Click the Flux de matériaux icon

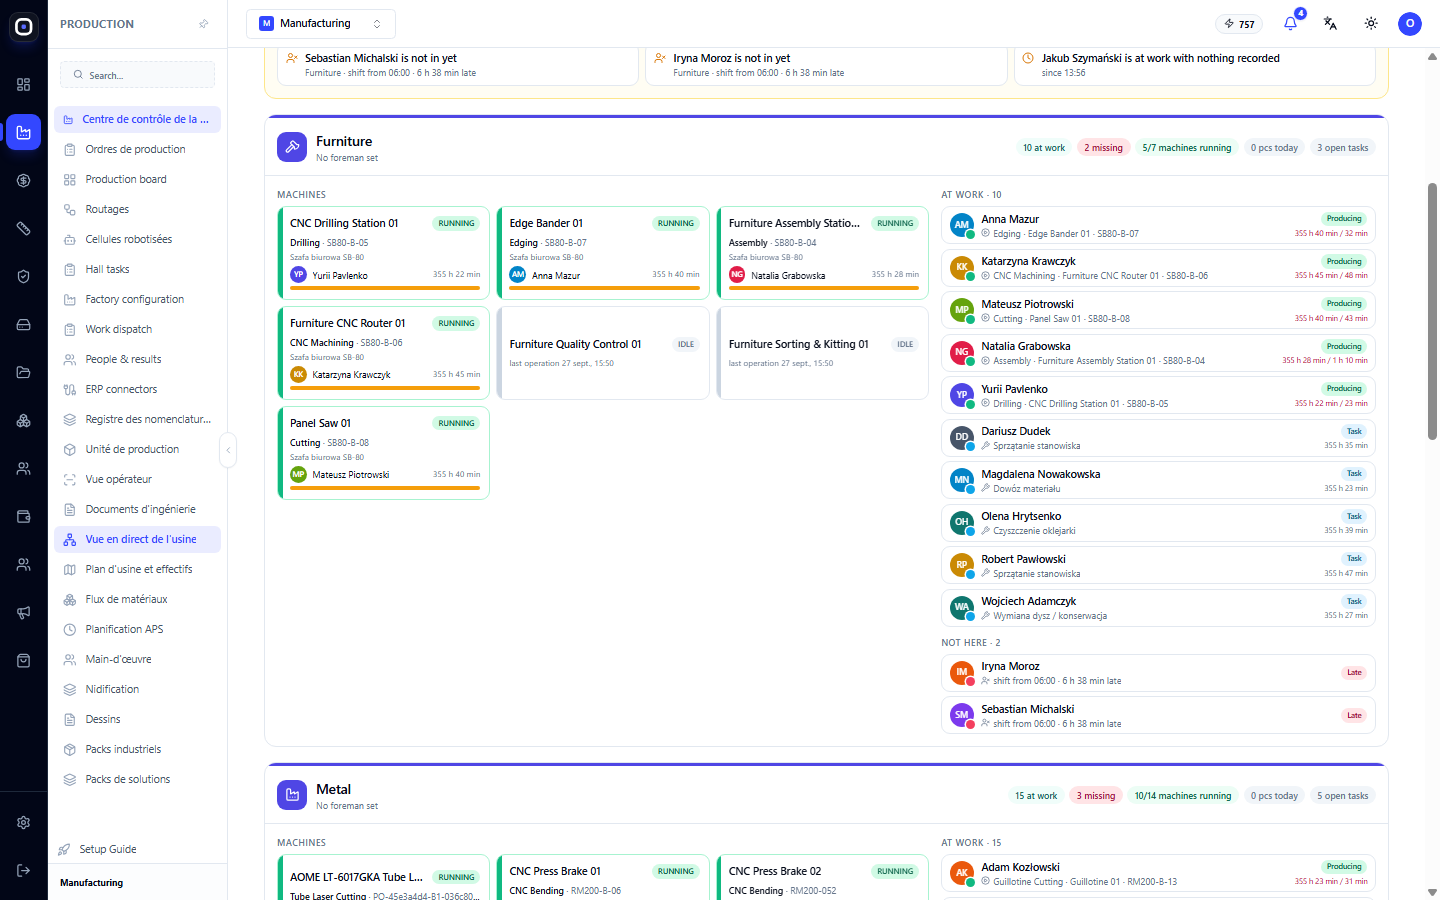coord(70,599)
